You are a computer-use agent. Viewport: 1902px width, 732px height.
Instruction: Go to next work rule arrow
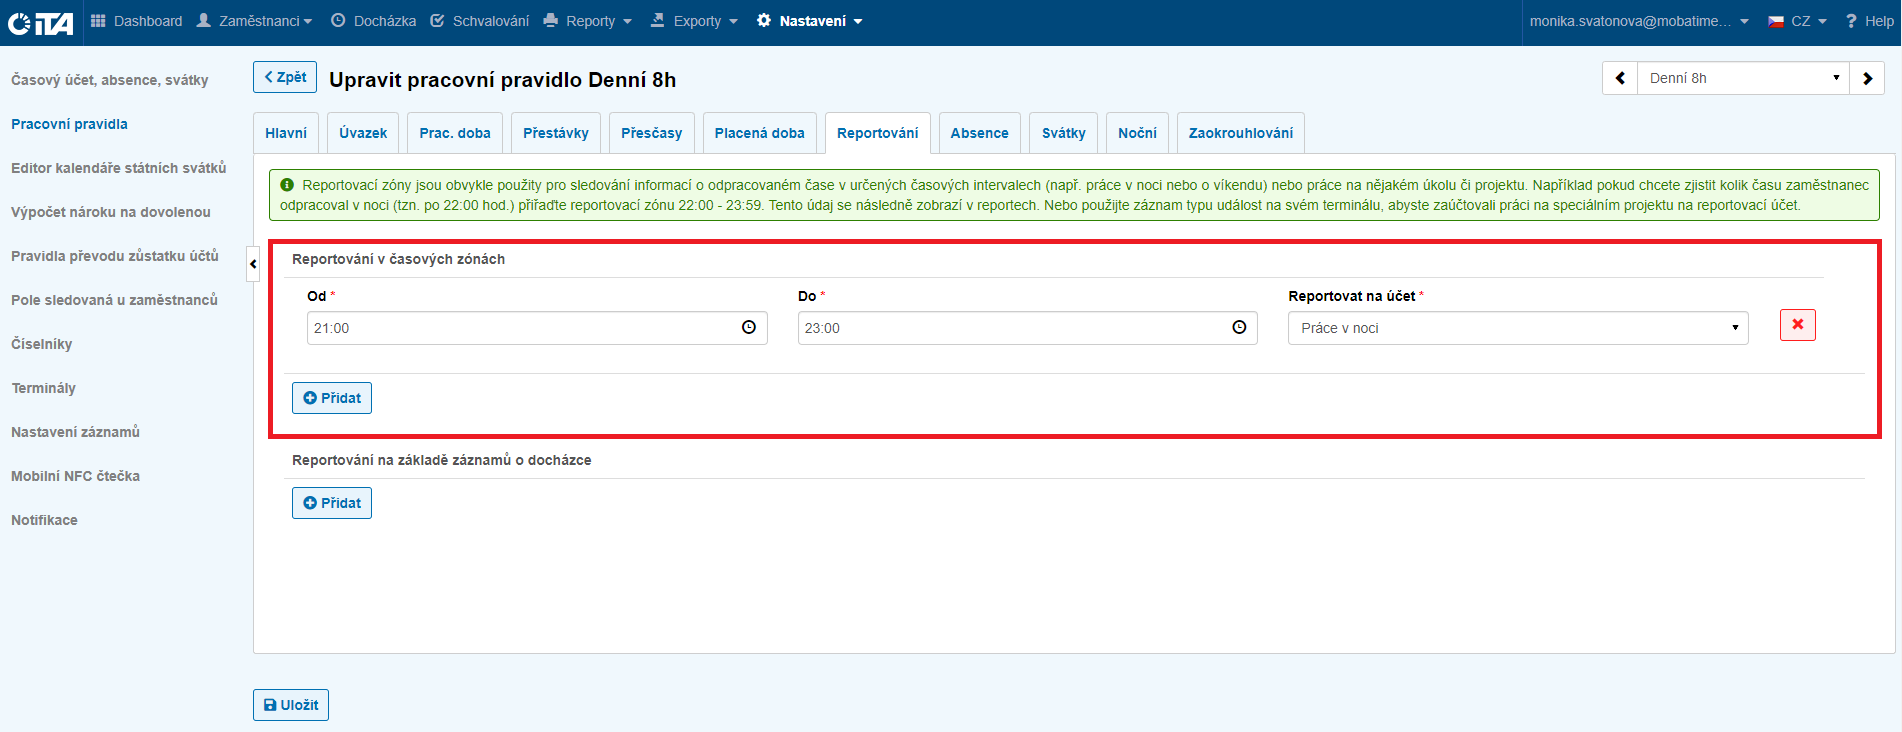click(1867, 78)
